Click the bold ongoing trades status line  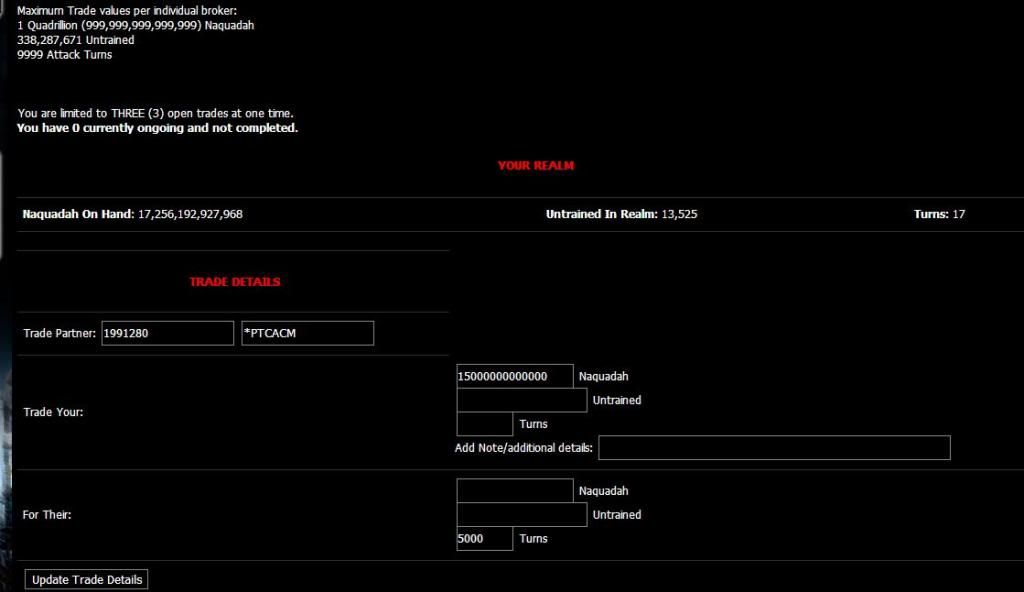[x=157, y=128]
